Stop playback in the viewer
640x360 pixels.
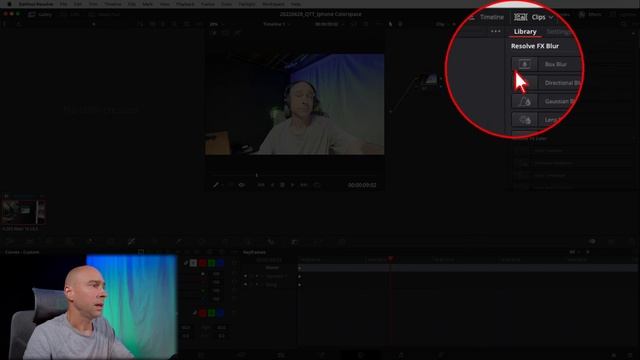(x=282, y=185)
